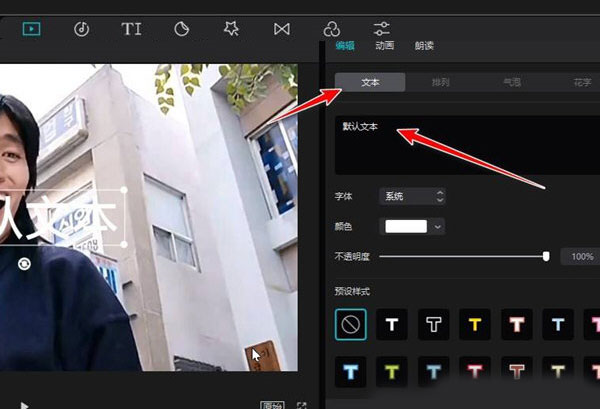Expand the 字体 font dropdown showing 系统
This screenshot has width=600, height=409.
pos(412,197)
